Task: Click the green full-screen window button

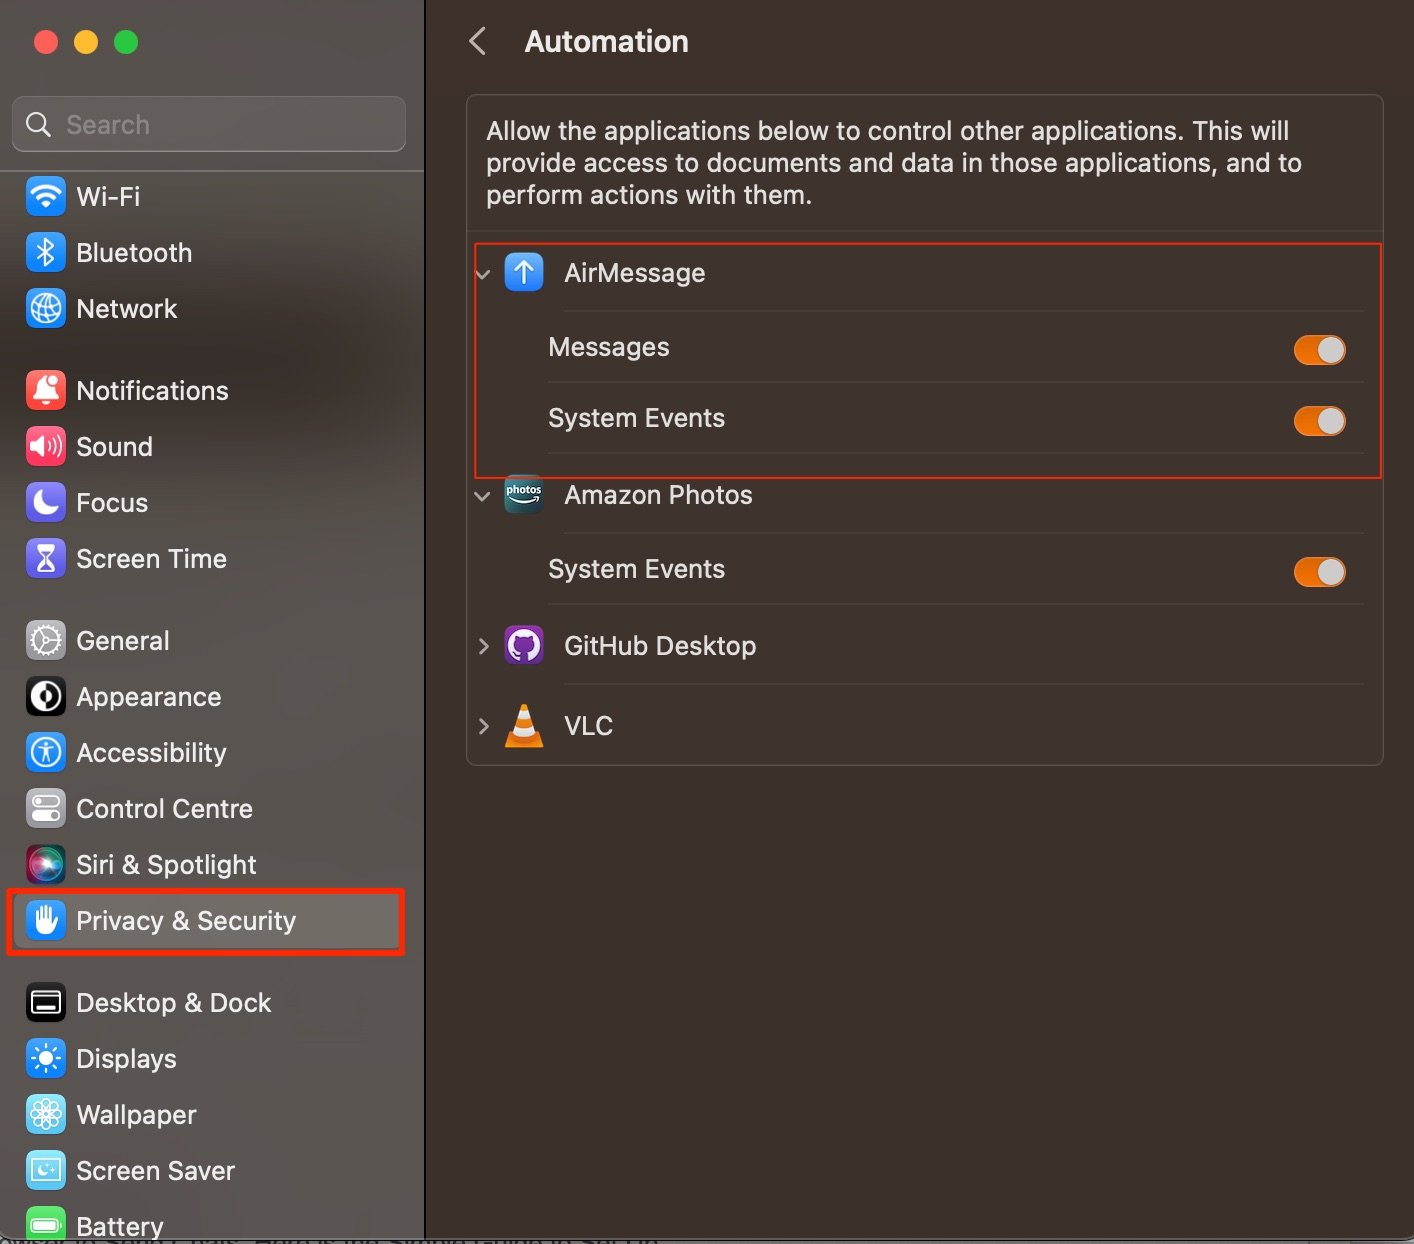Action: tap(126, 42)
